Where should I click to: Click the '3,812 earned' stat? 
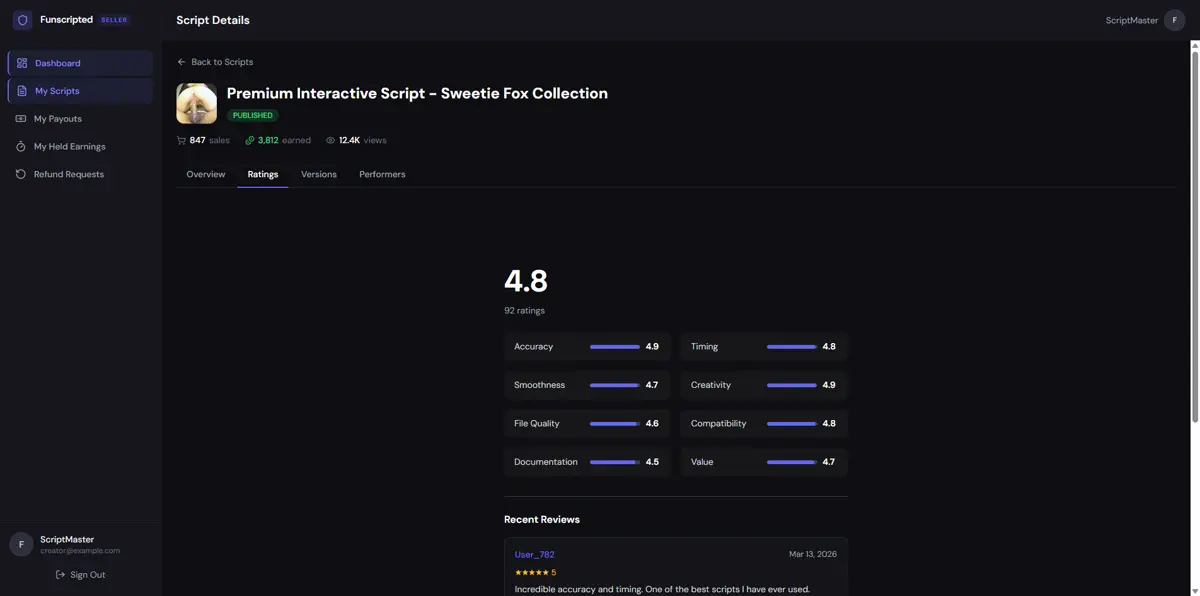coord(278,140)
